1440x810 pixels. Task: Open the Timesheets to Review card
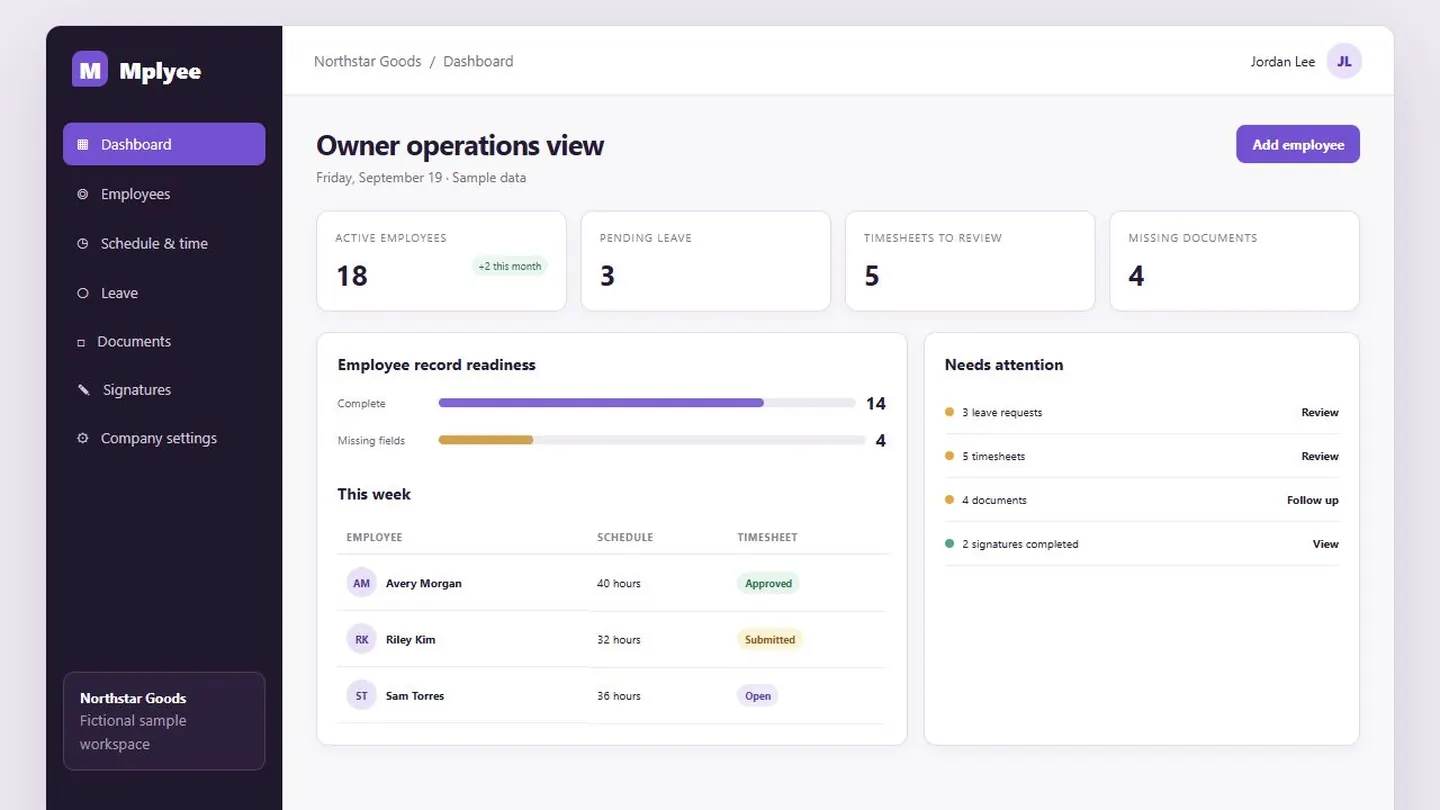tap(970, 261)
